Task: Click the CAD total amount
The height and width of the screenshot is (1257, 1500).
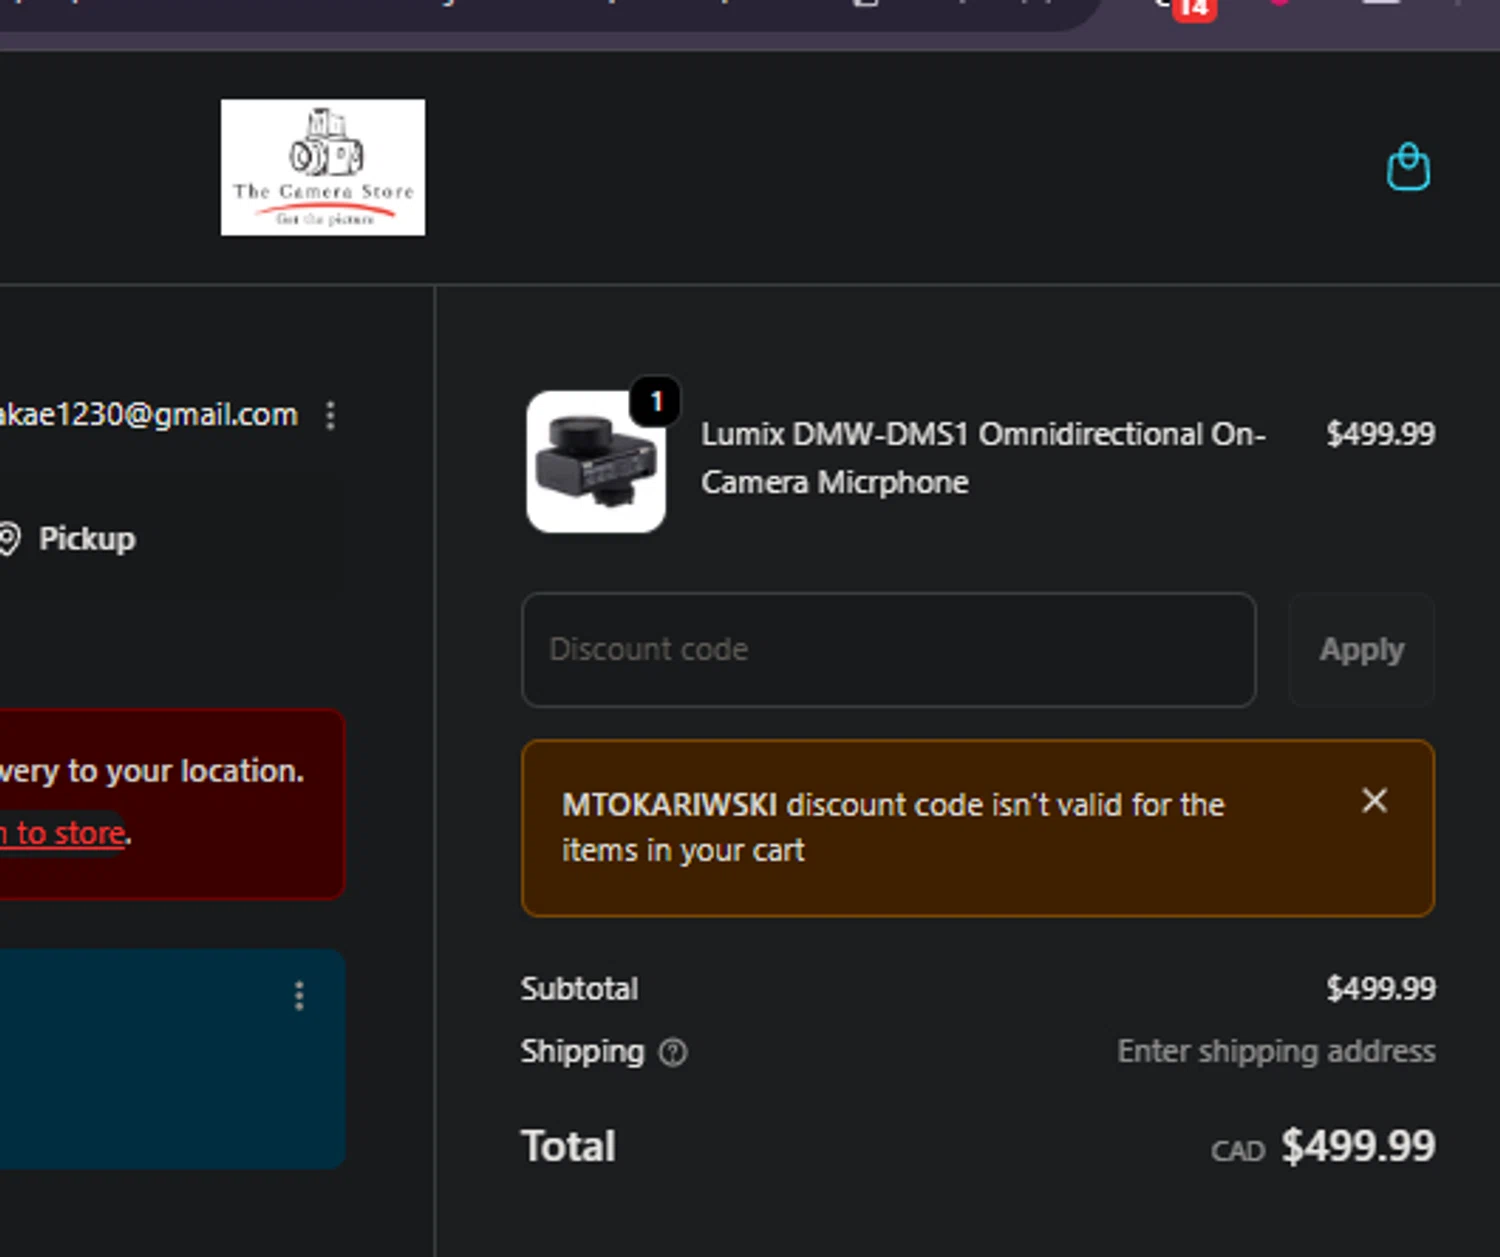Action: point(1357,1146)
